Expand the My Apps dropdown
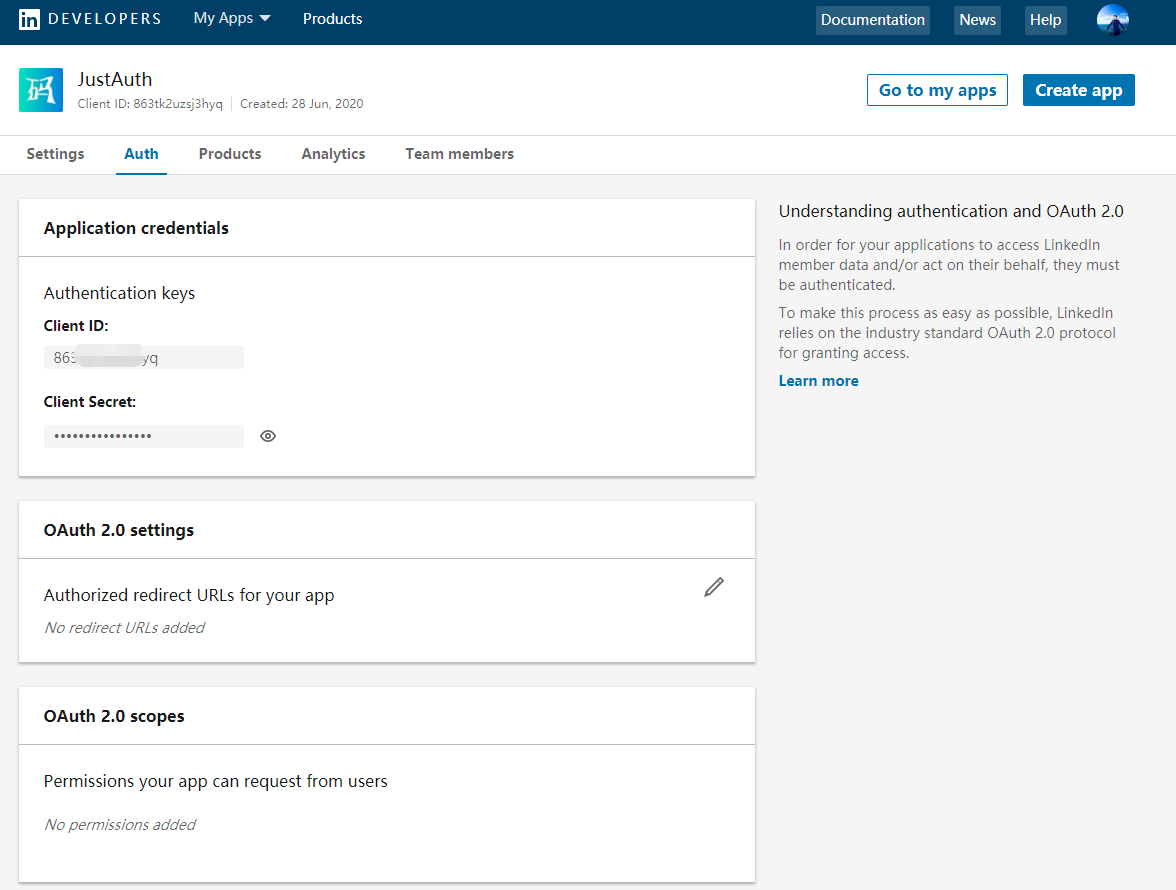The image size is (1176, 890). (x=232, y=19)
